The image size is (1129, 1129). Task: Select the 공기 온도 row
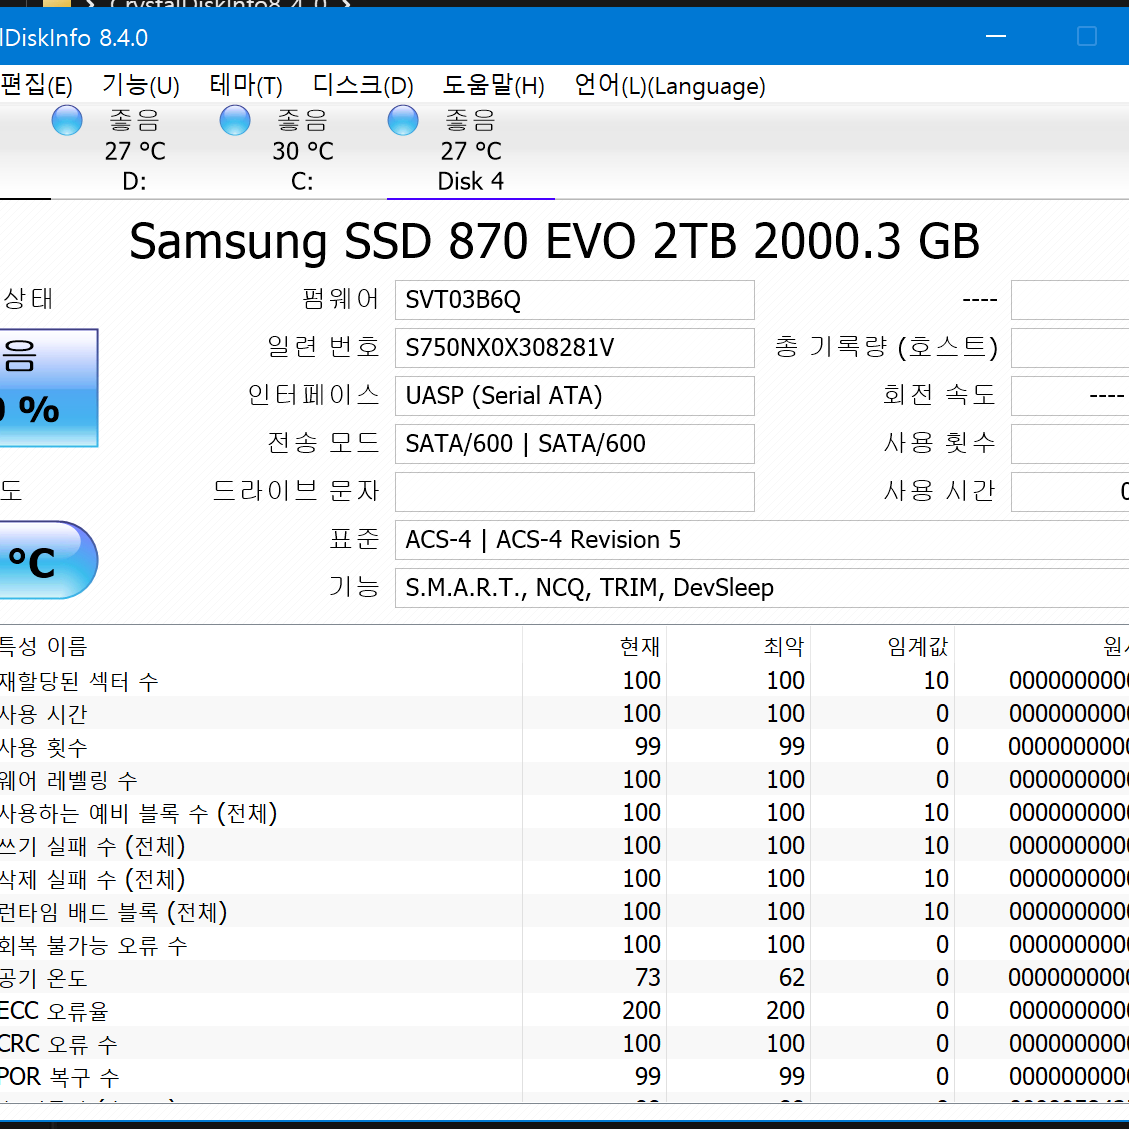click(564, 978)
